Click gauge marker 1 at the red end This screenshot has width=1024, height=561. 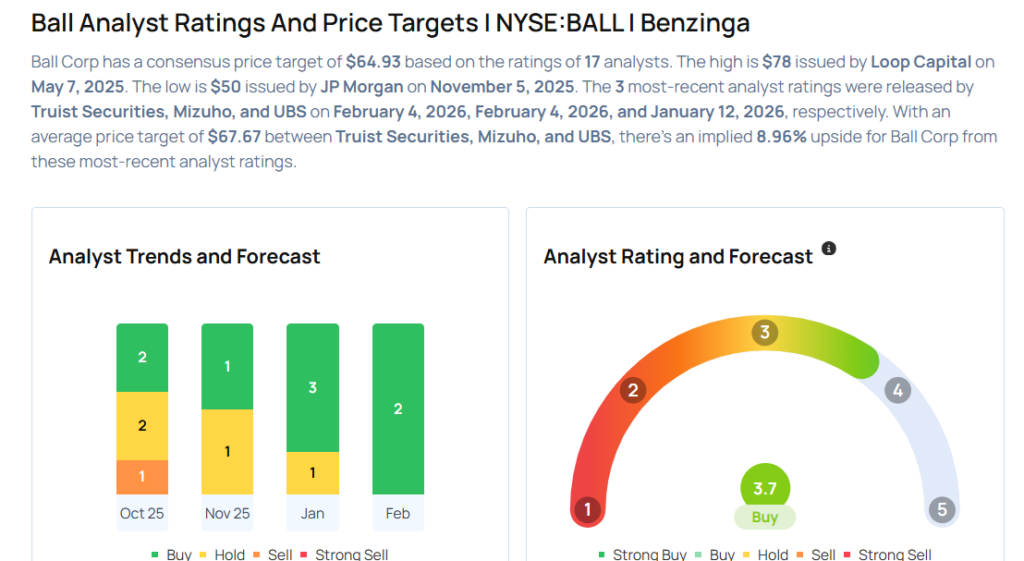tap(587, 510)
